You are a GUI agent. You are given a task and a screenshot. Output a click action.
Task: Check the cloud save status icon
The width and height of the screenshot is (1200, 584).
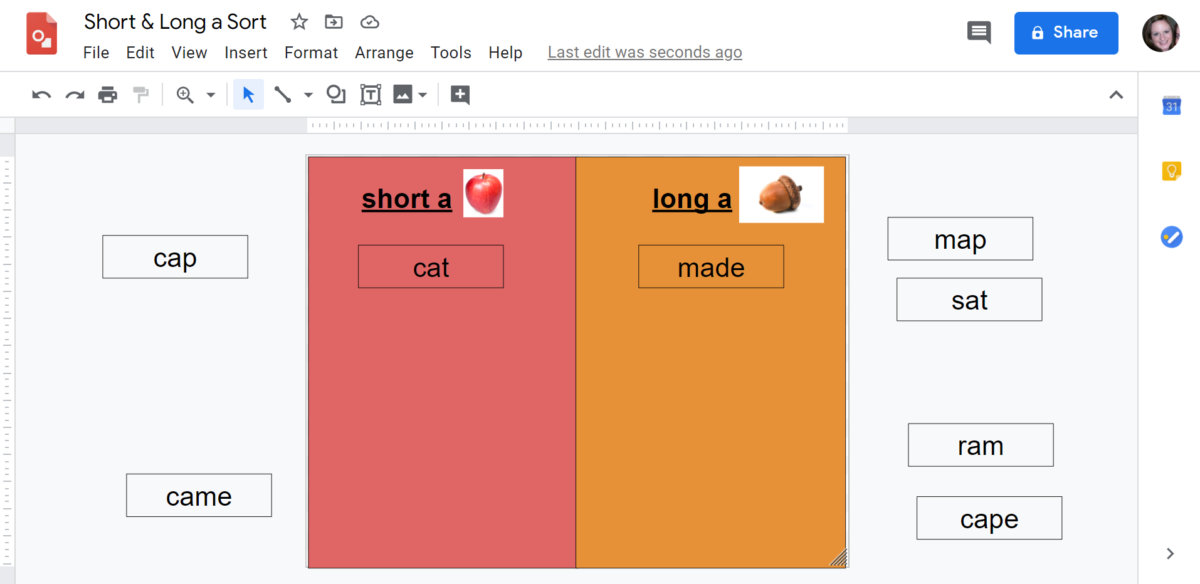pyautogui.click(x=370, y=22)
